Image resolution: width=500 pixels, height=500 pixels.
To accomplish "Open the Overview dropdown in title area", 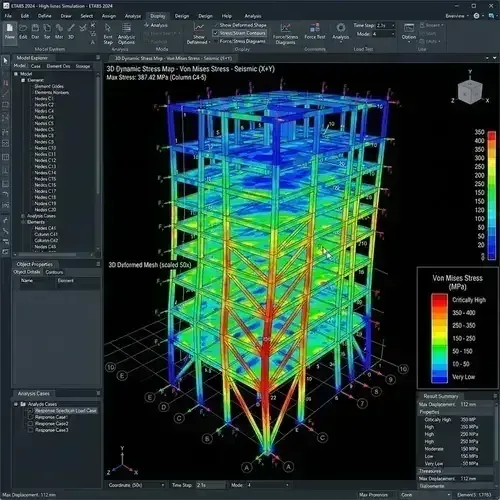I will [x=457, y=16].
